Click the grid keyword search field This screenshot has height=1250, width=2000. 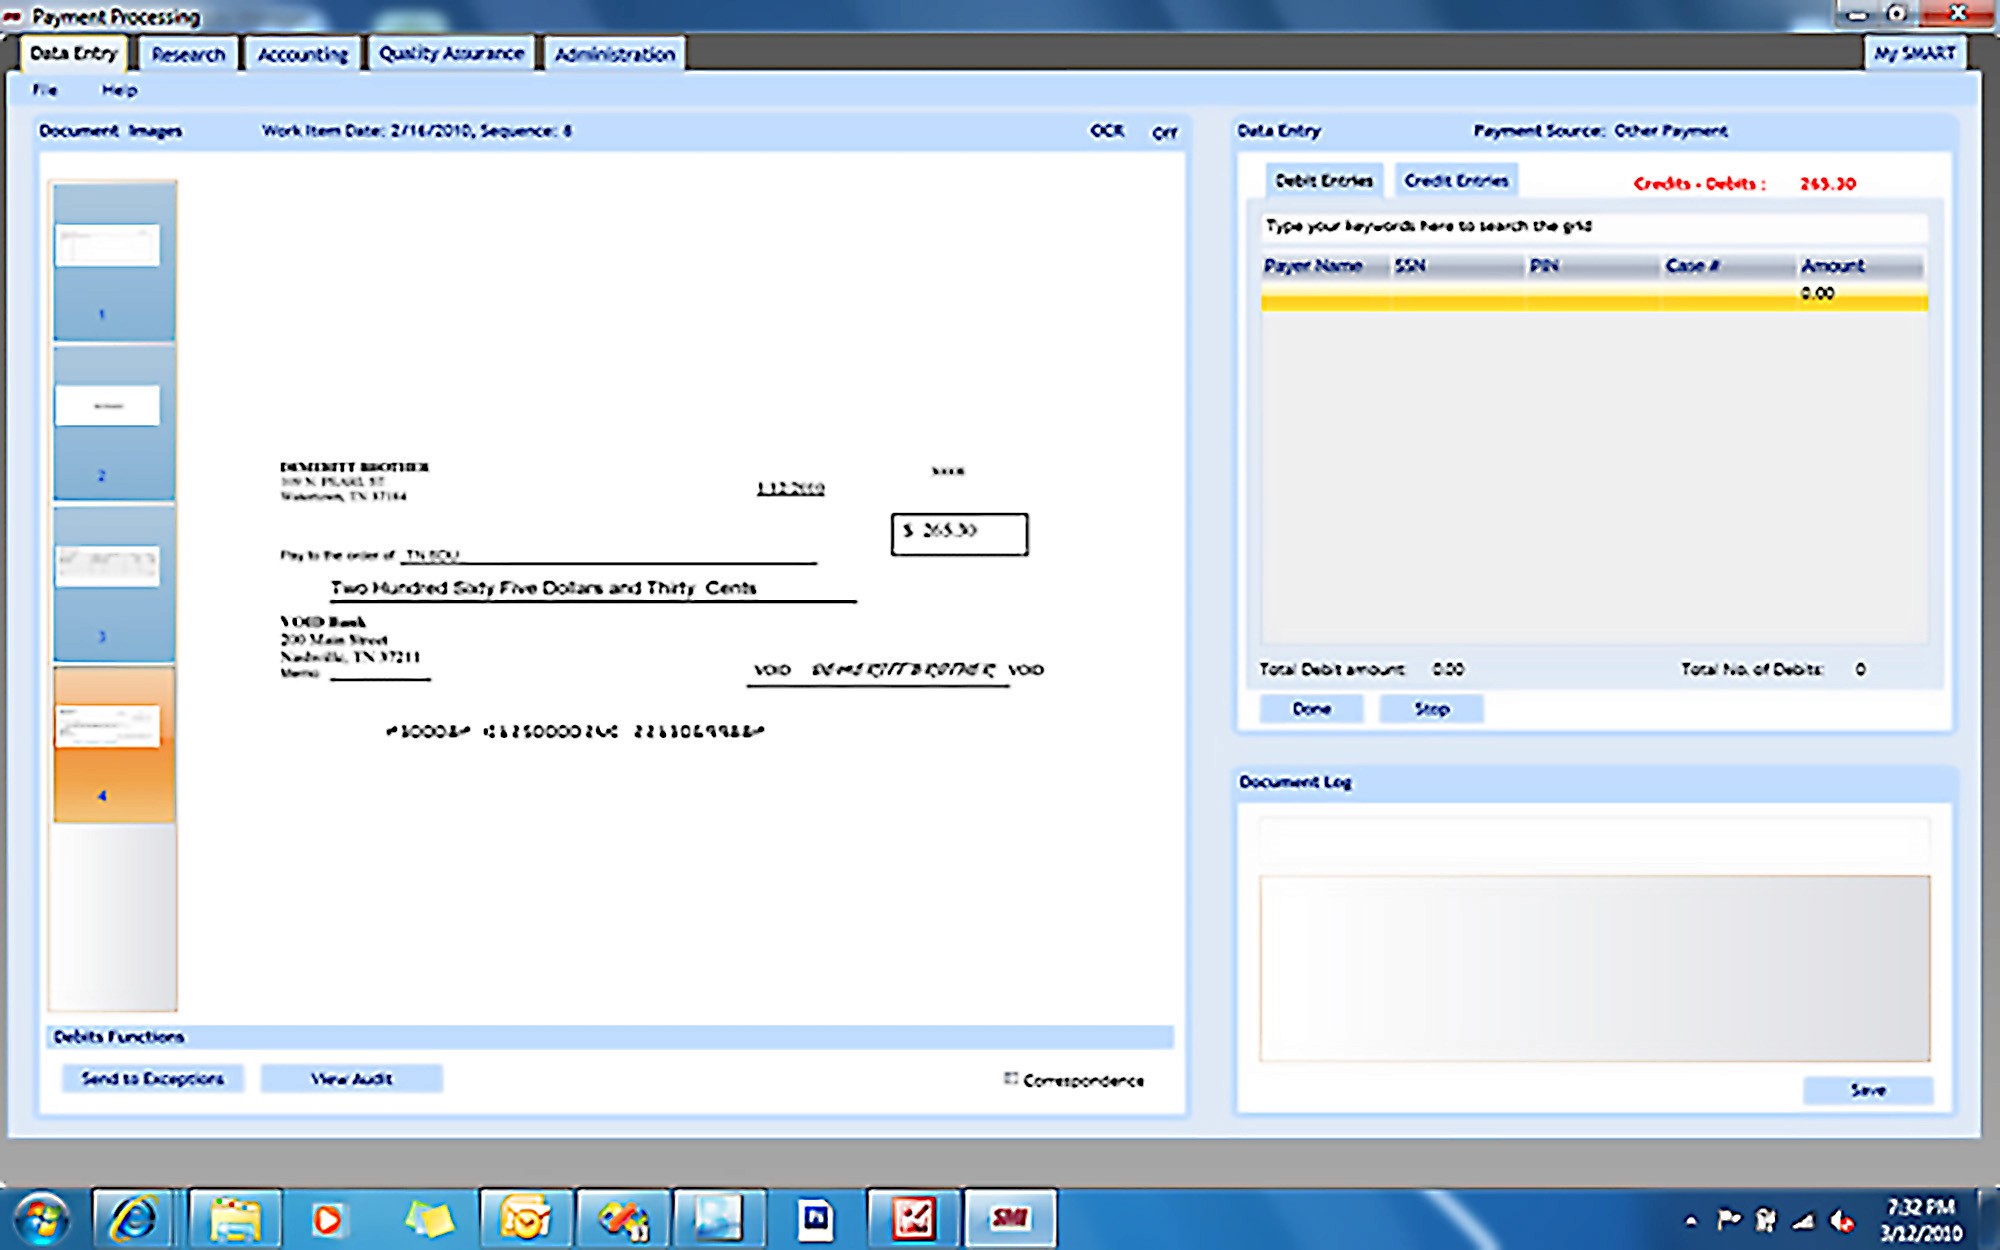click(1593, 226)
